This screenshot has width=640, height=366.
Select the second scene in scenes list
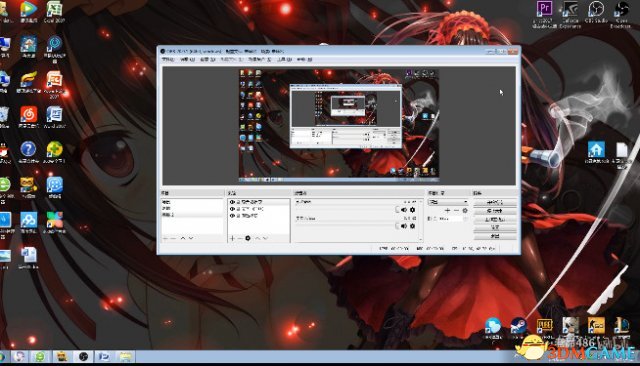click(x=192, y=209)
